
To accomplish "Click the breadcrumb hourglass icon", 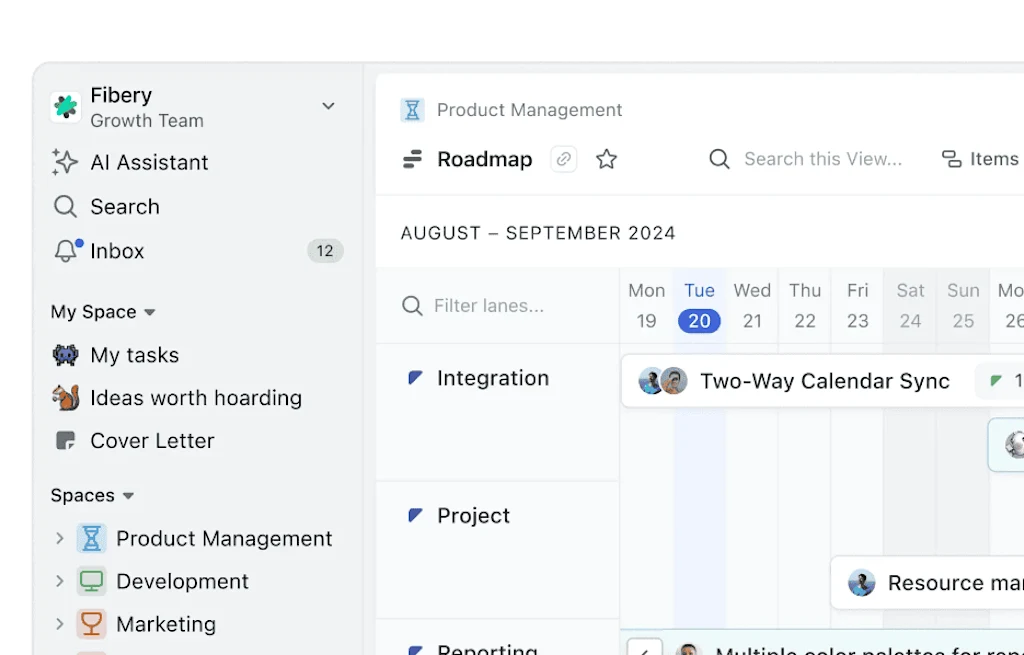I will 412,110.
